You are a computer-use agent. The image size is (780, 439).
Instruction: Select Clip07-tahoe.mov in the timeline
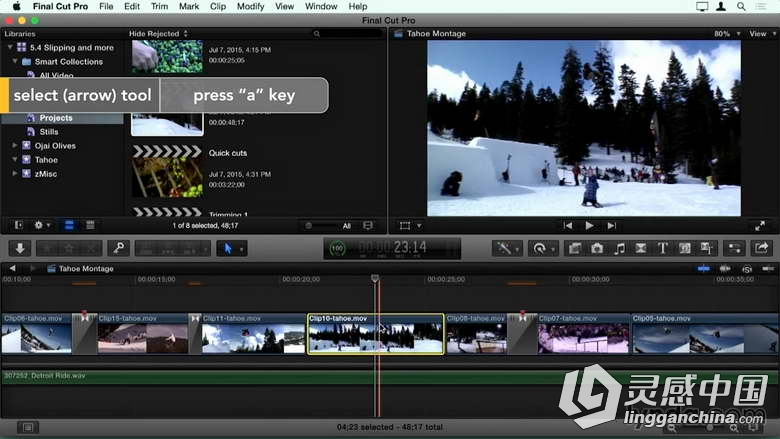click(x=583, y=334)
